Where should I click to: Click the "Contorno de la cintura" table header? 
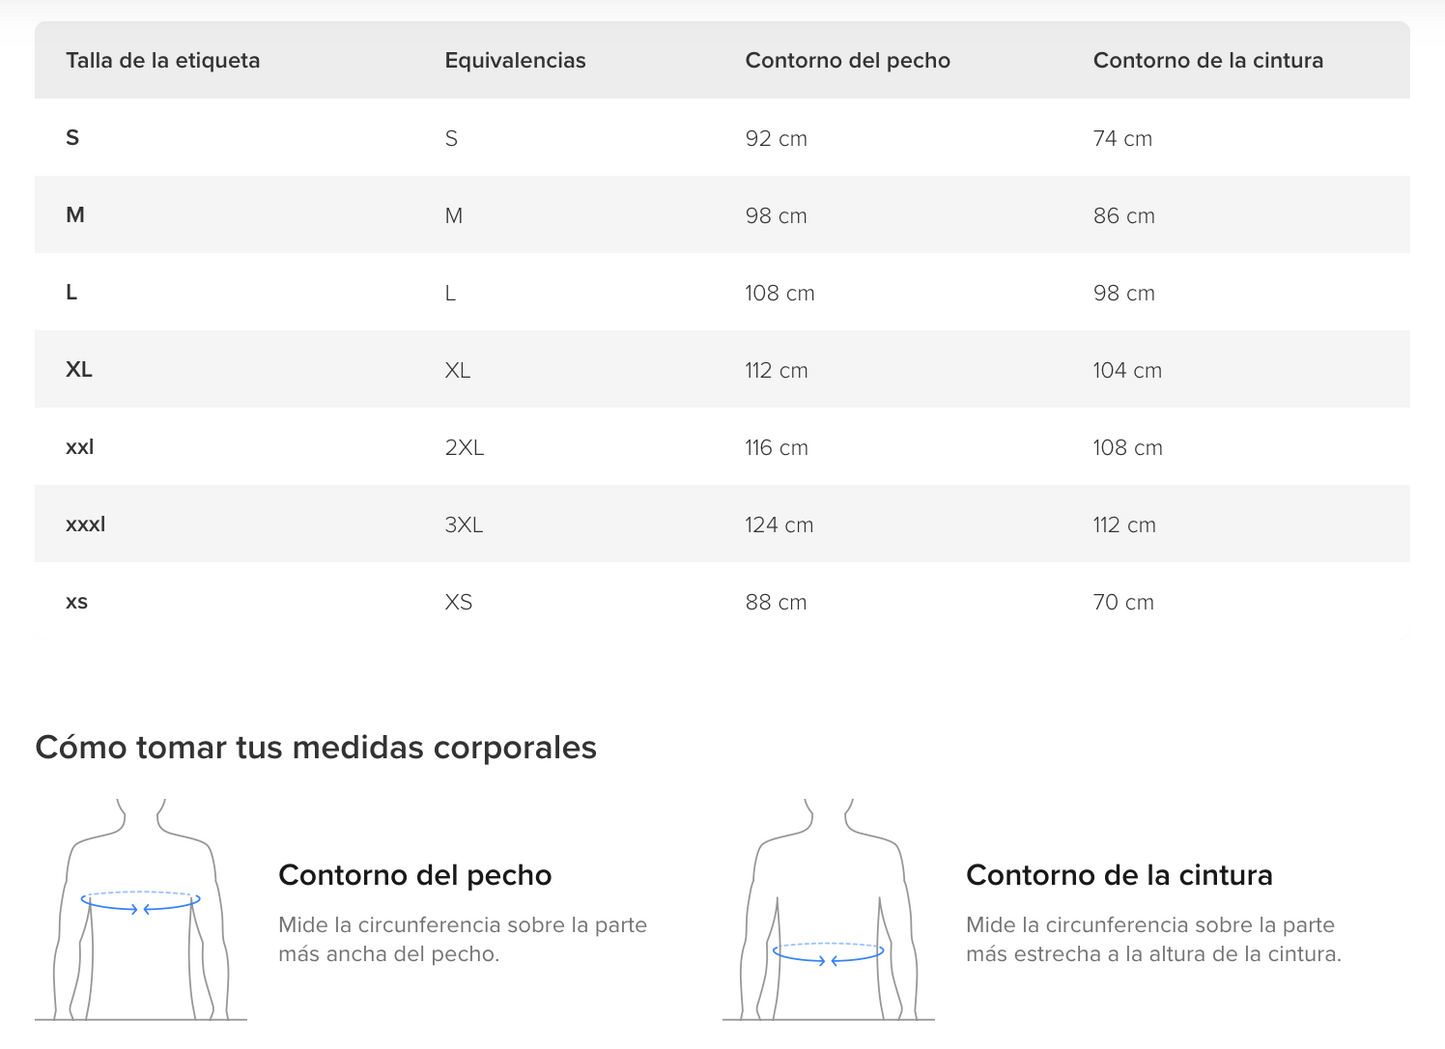[1207, 61]
